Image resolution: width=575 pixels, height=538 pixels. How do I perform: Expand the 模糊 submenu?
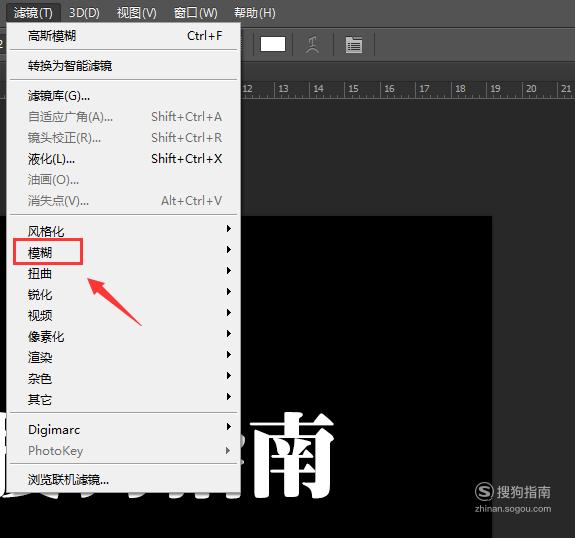pos(124,252)
